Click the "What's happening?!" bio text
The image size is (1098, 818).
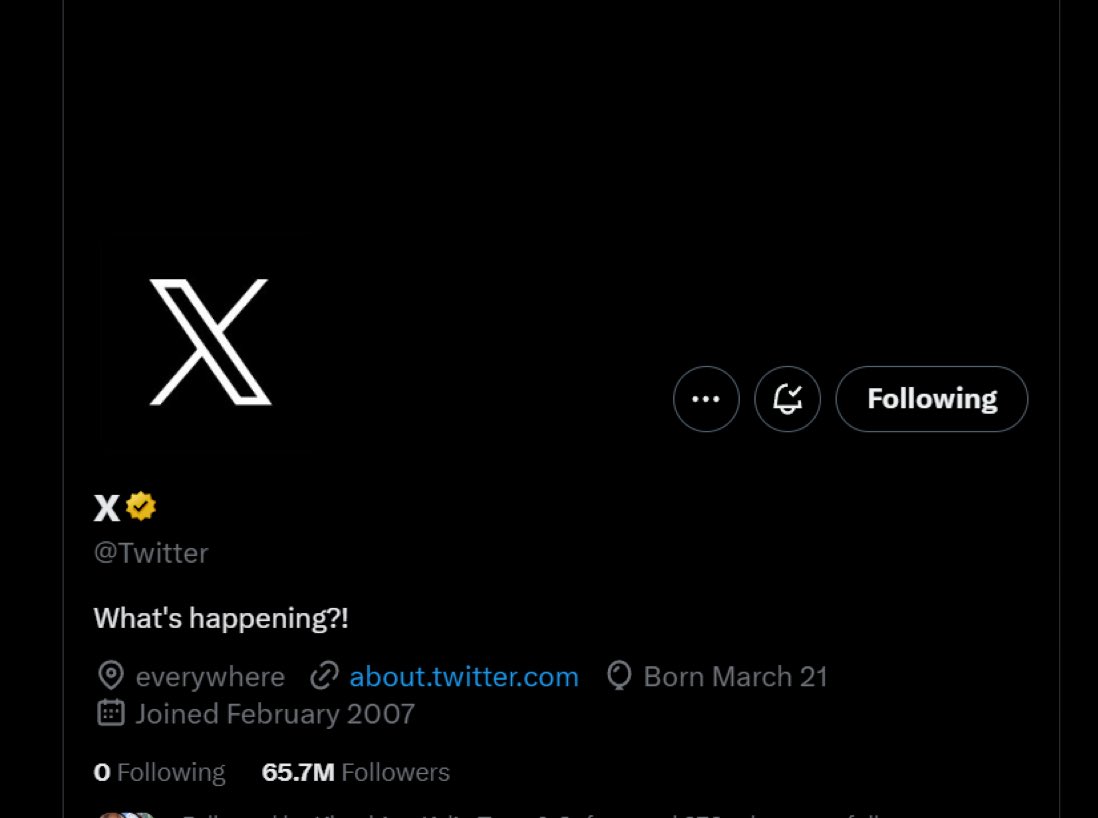click(221, 618)
